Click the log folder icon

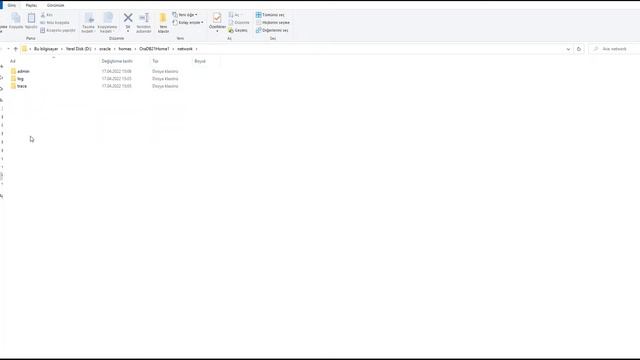click(13, 78)
